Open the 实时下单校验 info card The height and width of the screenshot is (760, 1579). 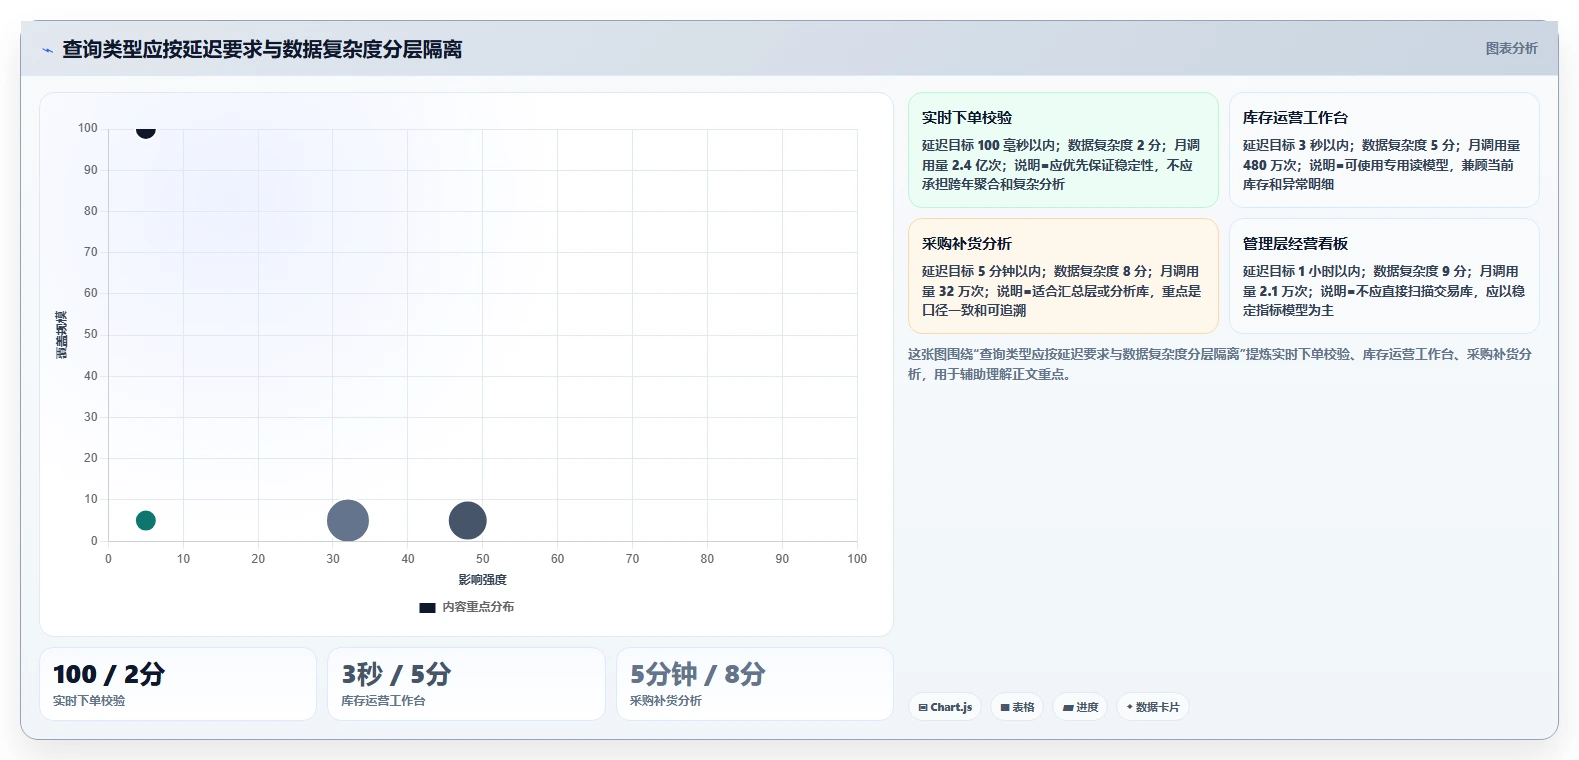coord(1063,150)
